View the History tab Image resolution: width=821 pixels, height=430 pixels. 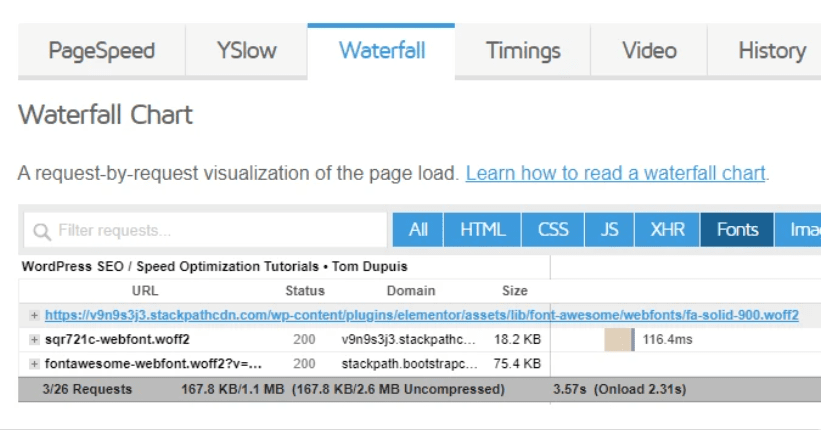coord(771,51)
